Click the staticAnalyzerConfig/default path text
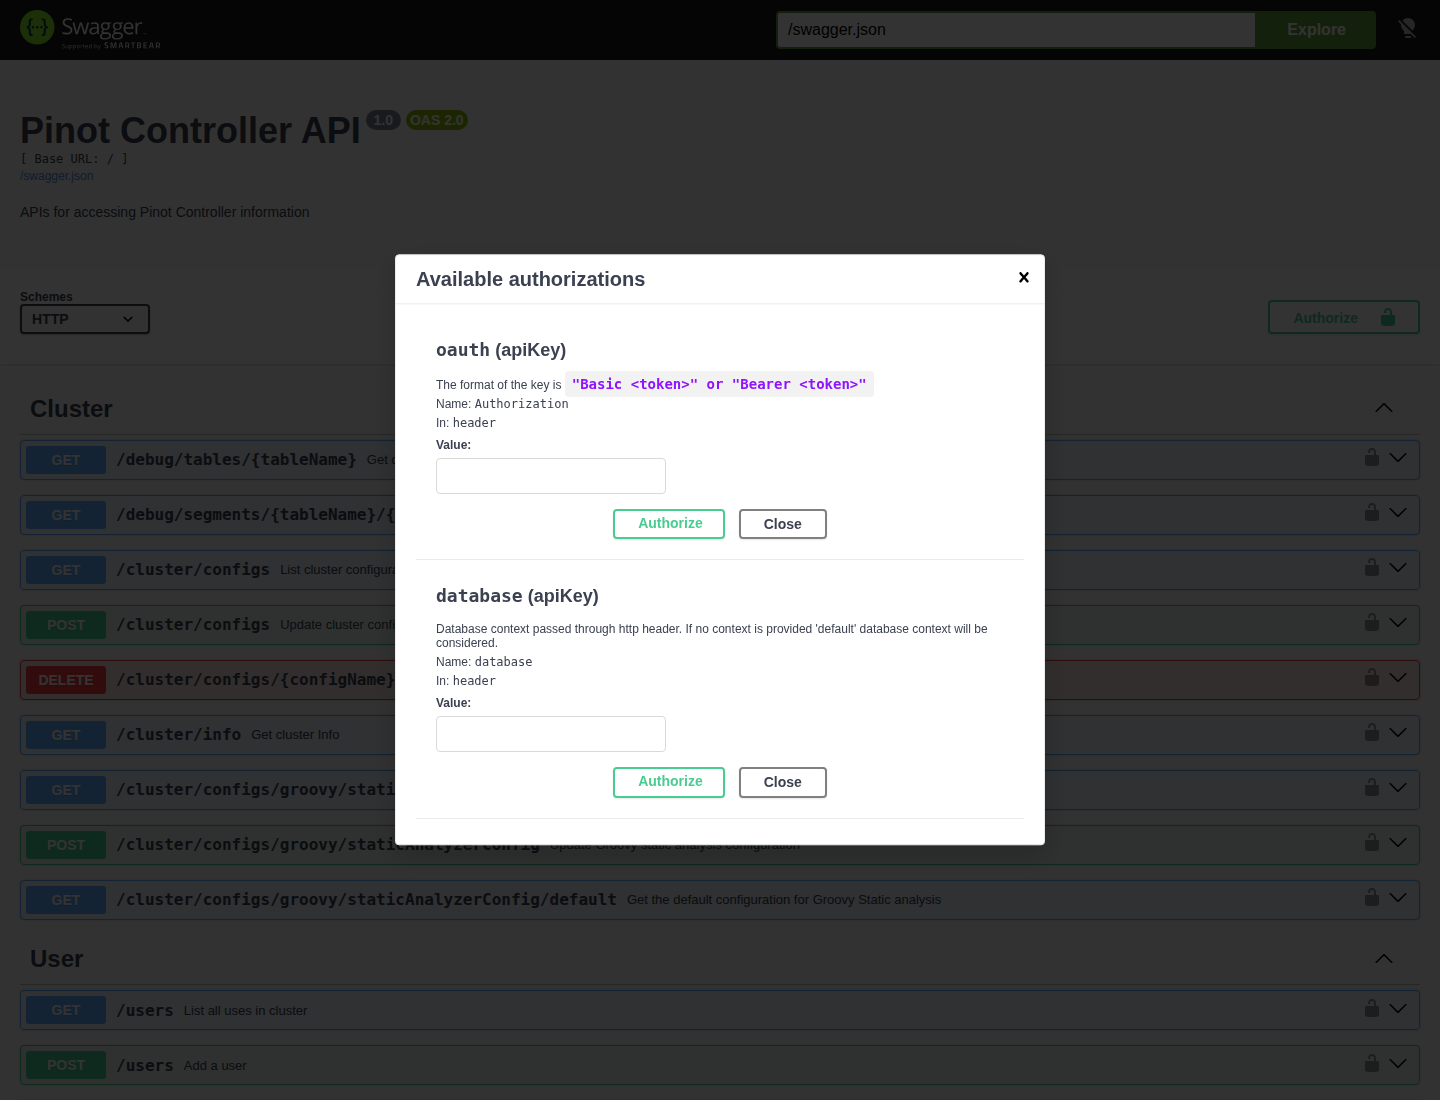Viewport: 1440px width, 1100px height. click(x=366, y=900)
